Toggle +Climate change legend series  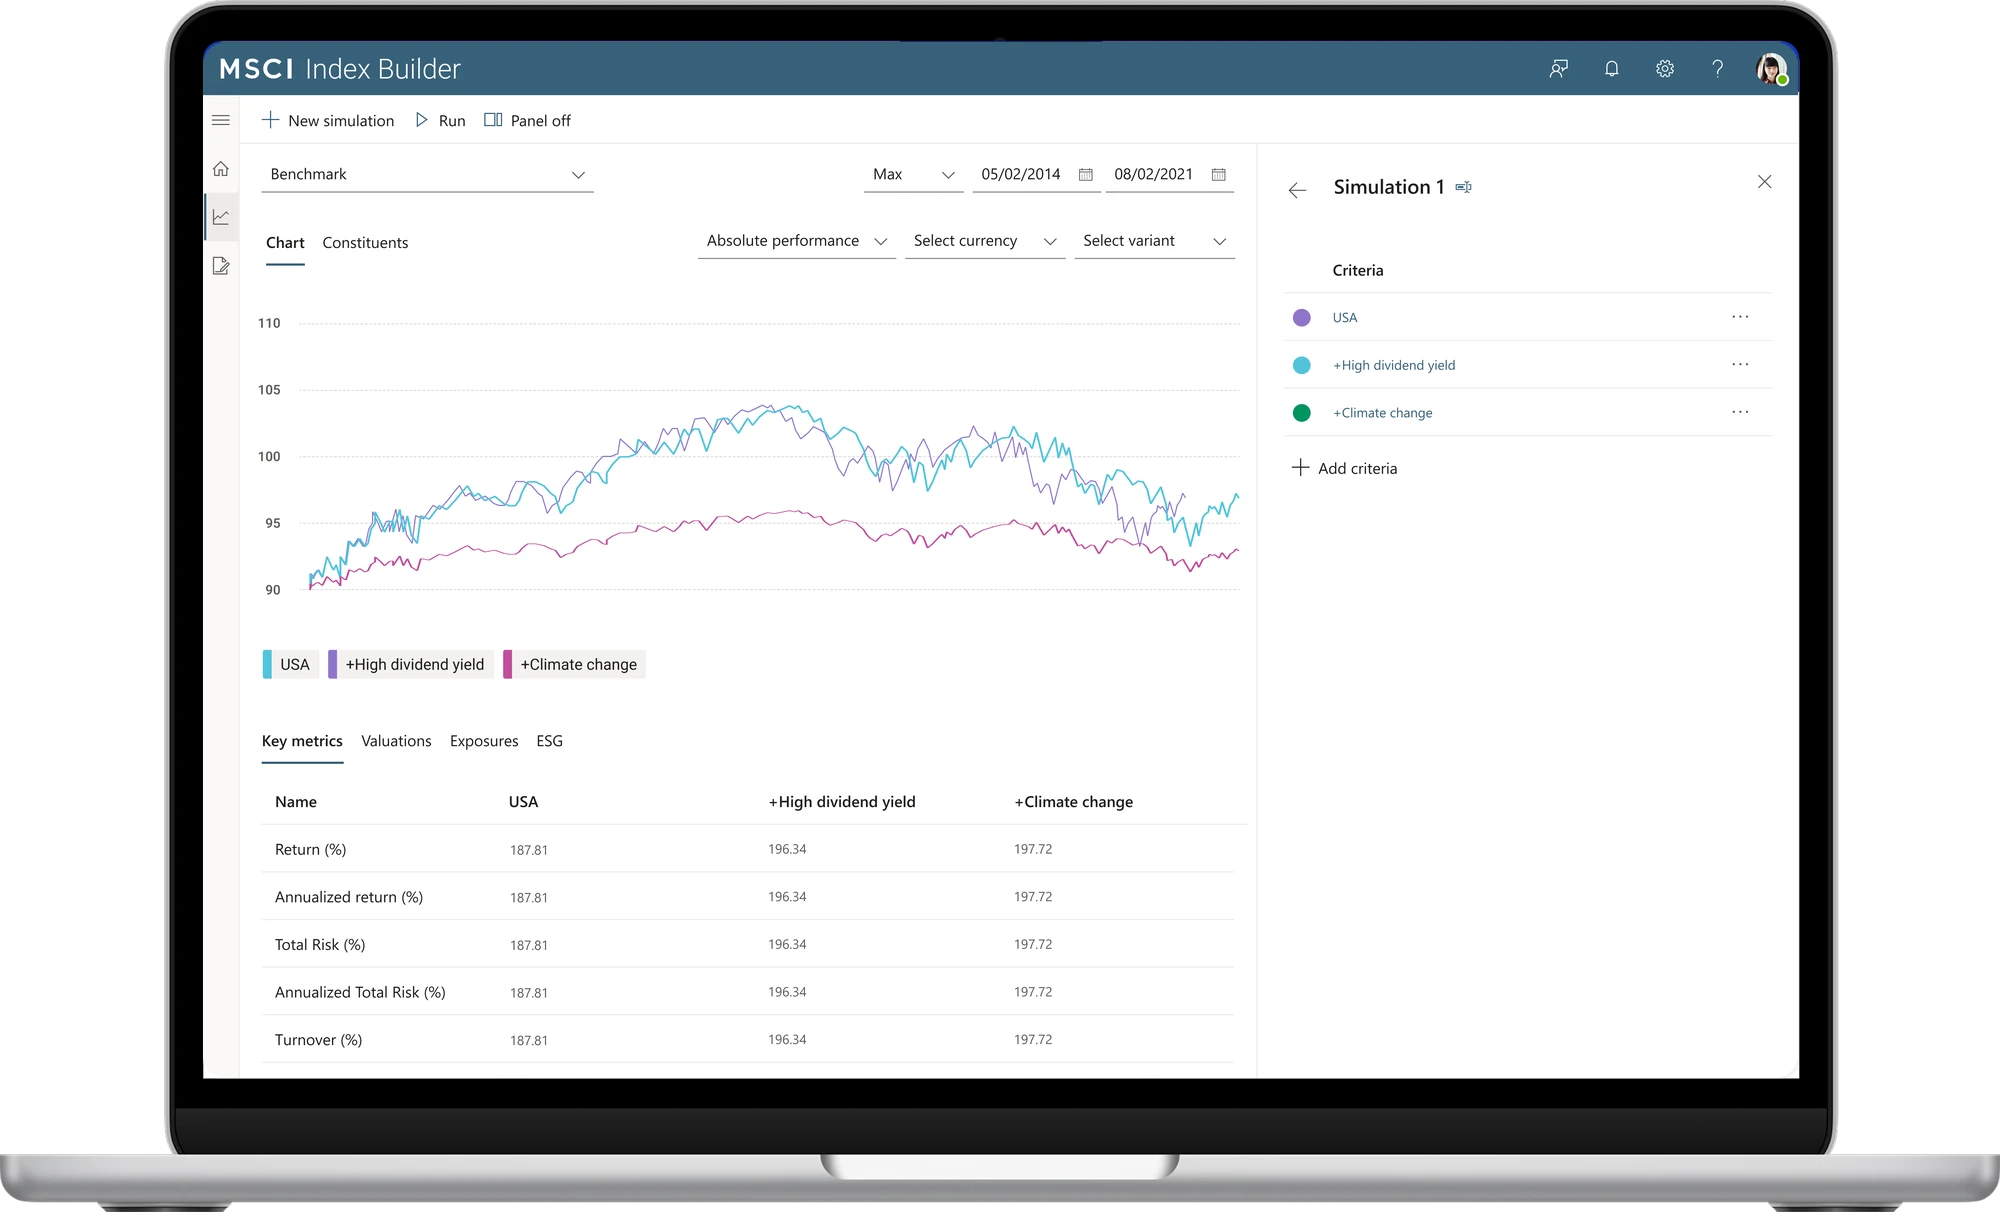[x=574, y=664]
